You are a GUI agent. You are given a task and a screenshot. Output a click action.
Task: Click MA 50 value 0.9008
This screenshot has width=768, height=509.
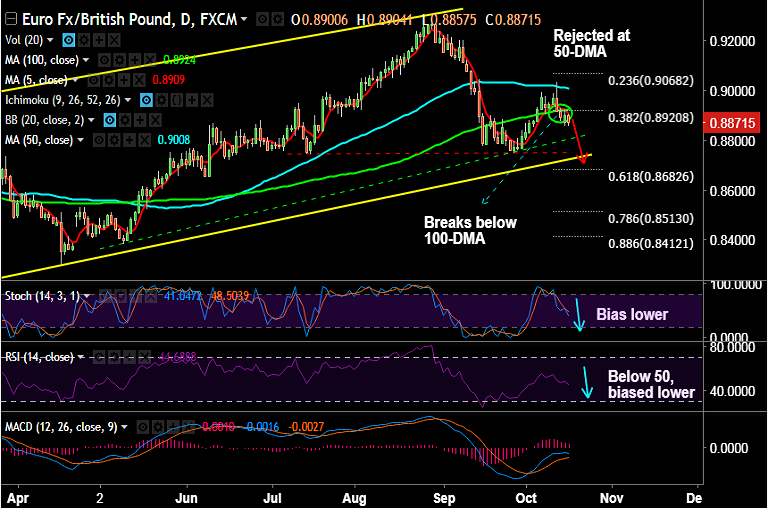point(173,141)
